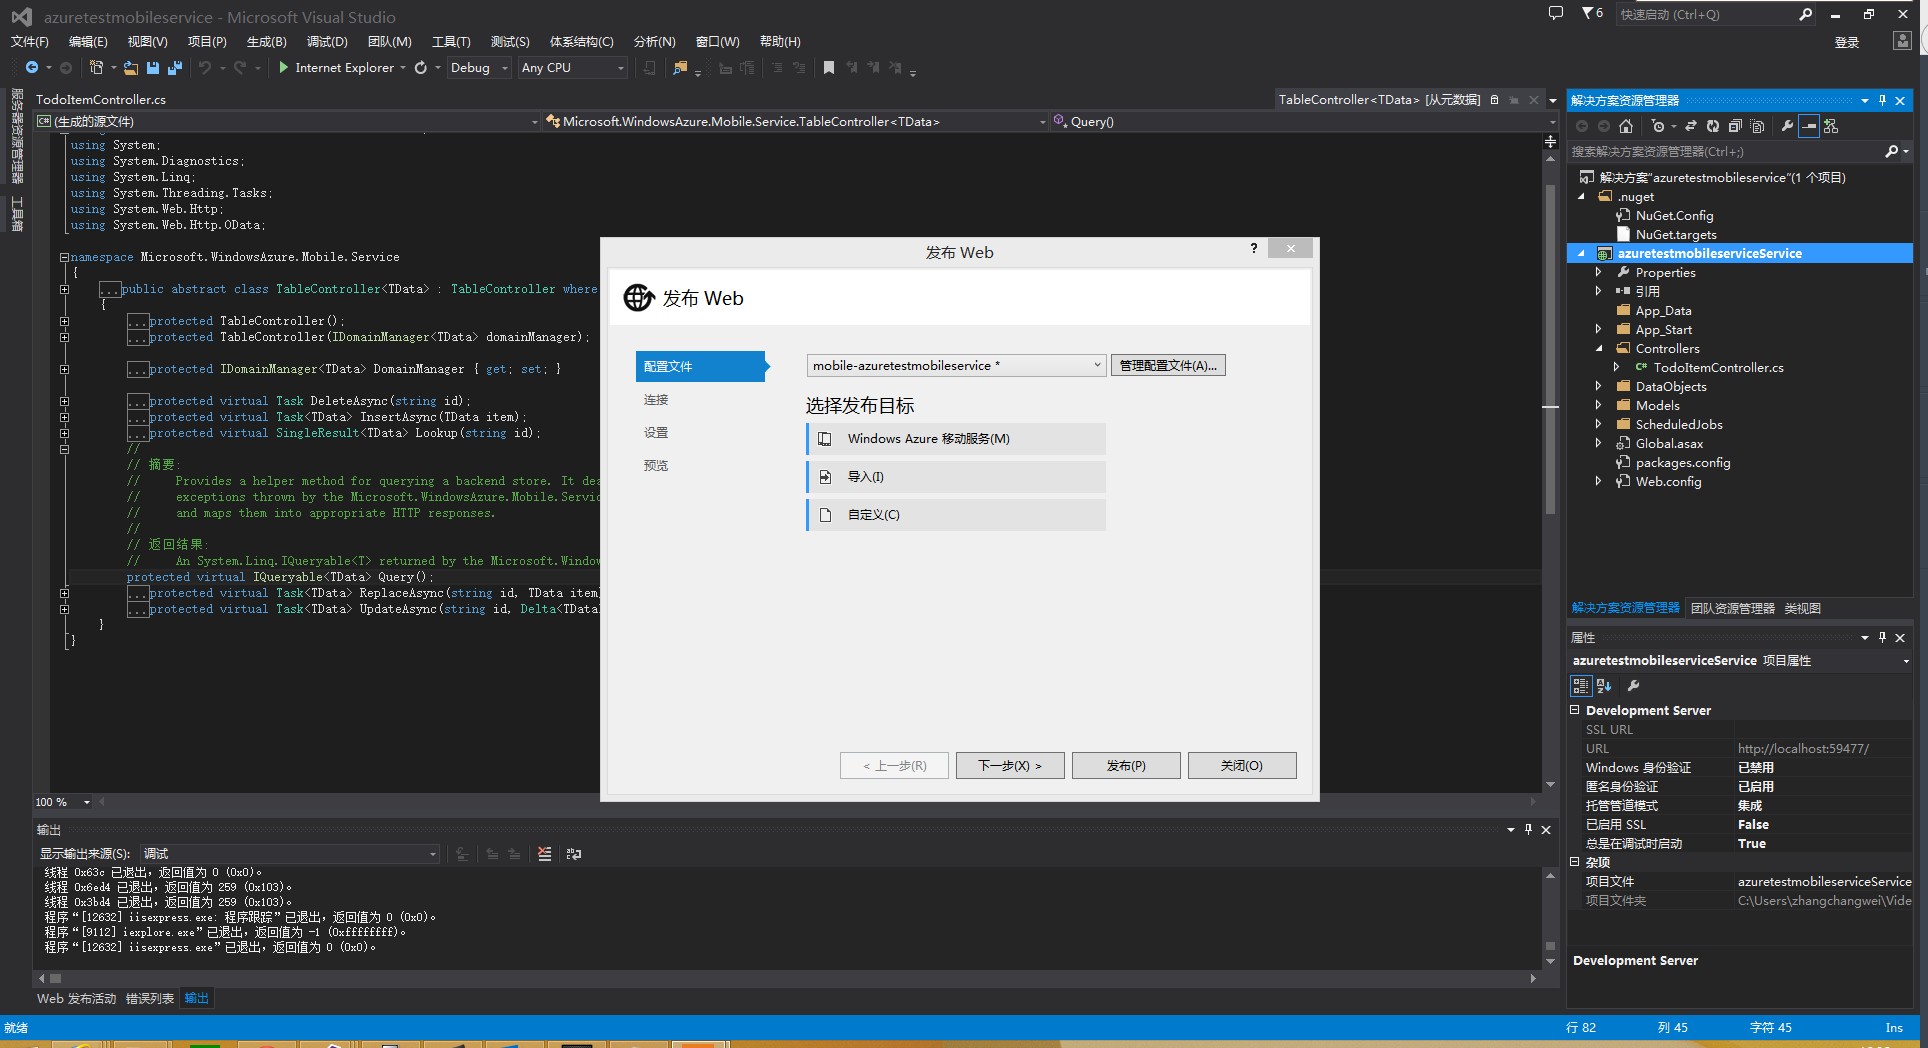Click the pending changes filter clock icon
This screenshot has width=1928, height=1048.
1658,126
